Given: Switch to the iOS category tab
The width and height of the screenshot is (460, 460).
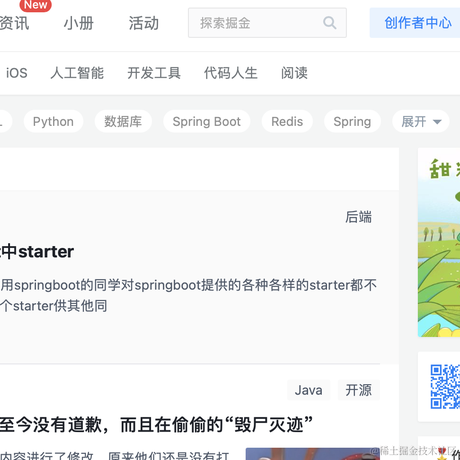Looking at the screenshot, I should point(17,73).
